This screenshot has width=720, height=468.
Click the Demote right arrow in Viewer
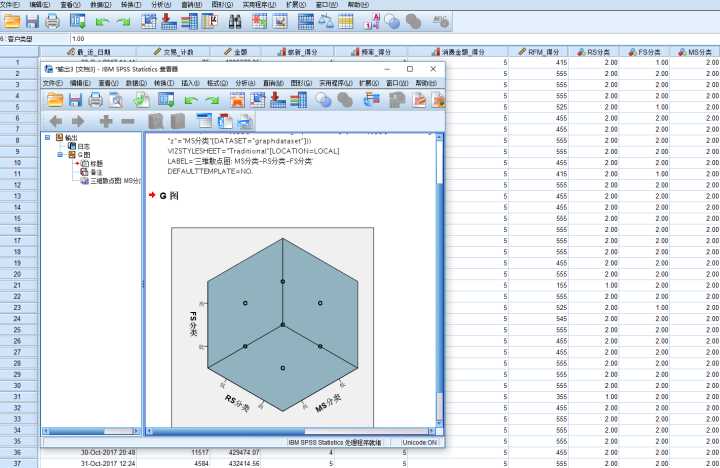click(78, 121)
